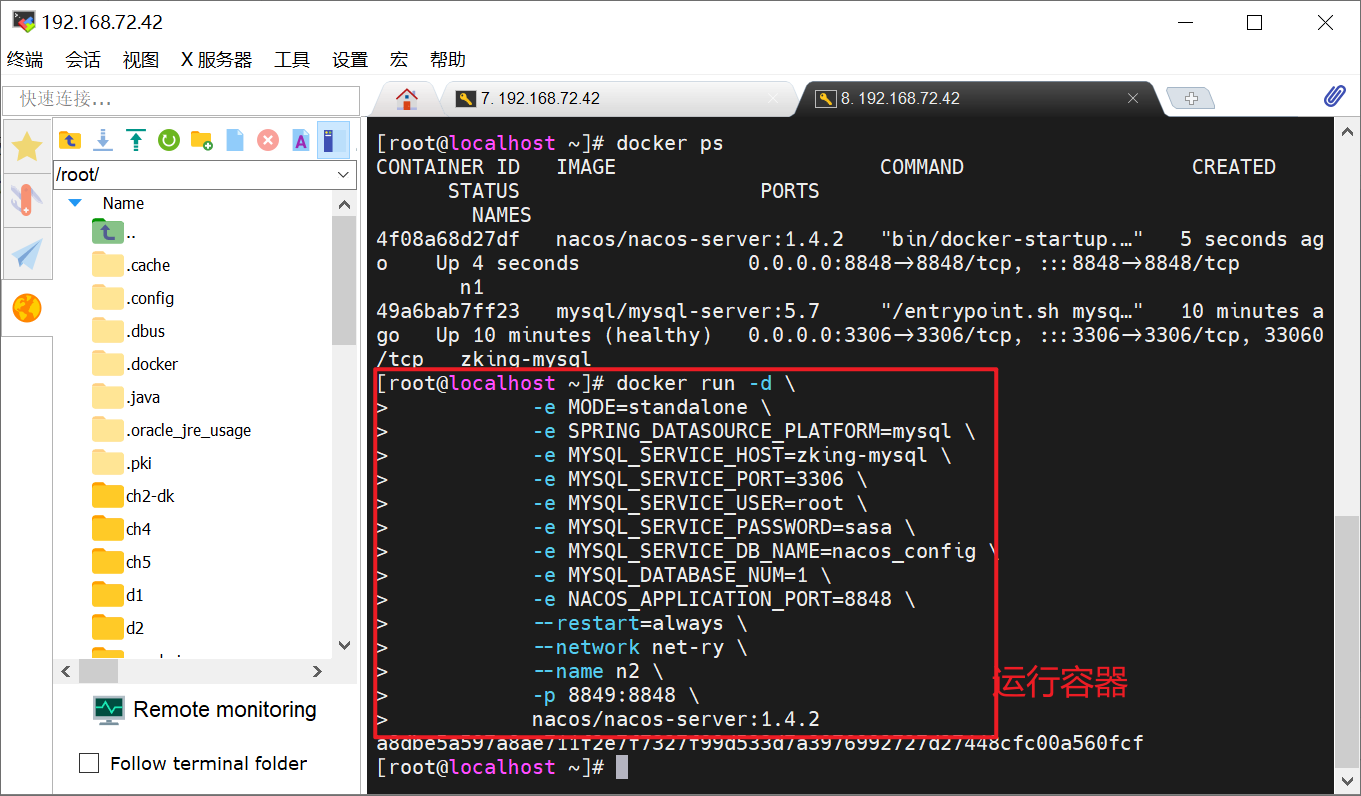Enable Follow terminal folder checkbox
This screenshot has width=1361, height=796.
point(89,763)
